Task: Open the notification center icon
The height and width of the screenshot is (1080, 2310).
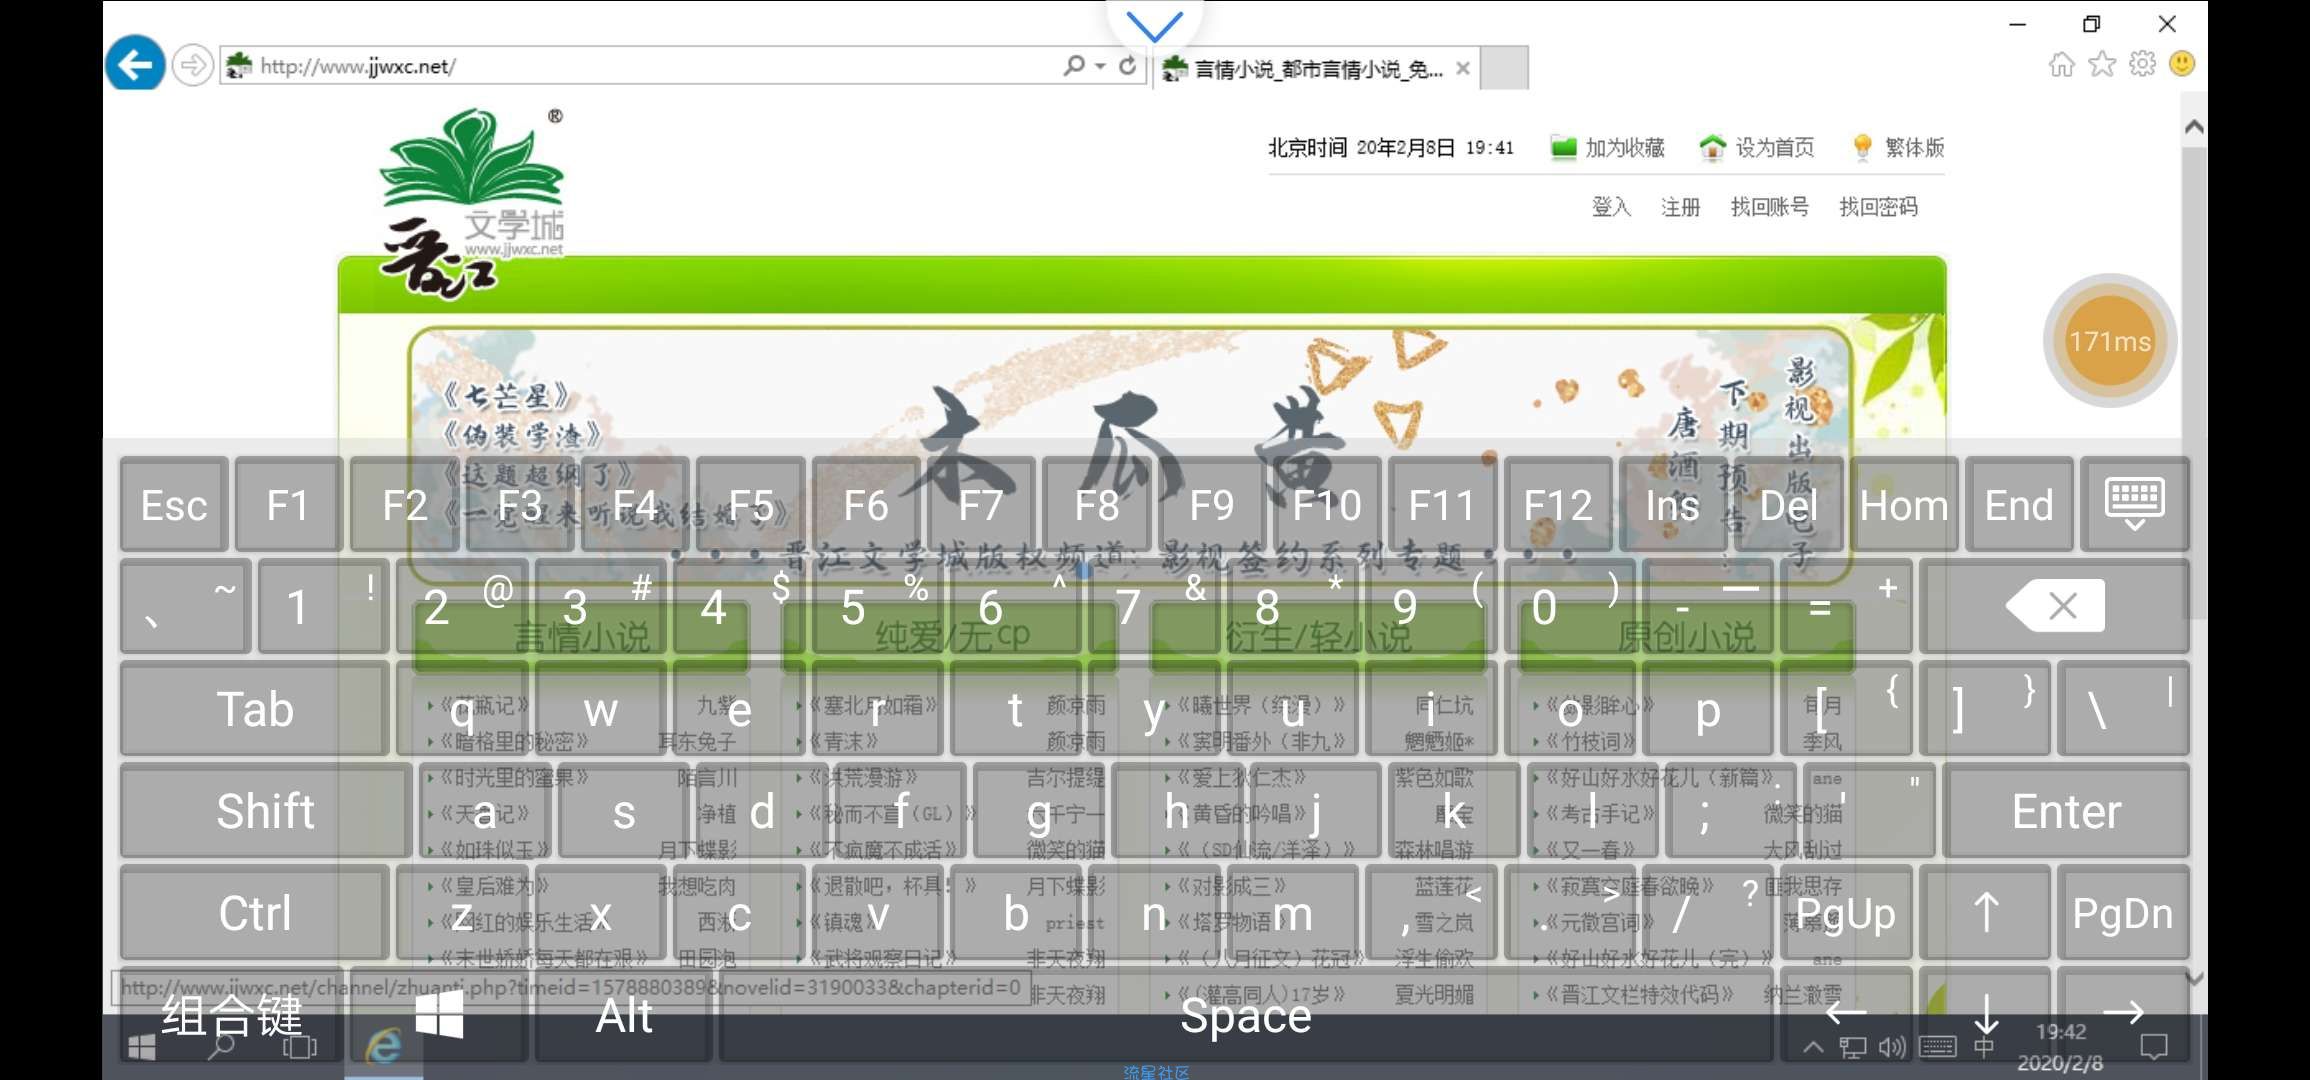Action: tap(2153, 1047)
